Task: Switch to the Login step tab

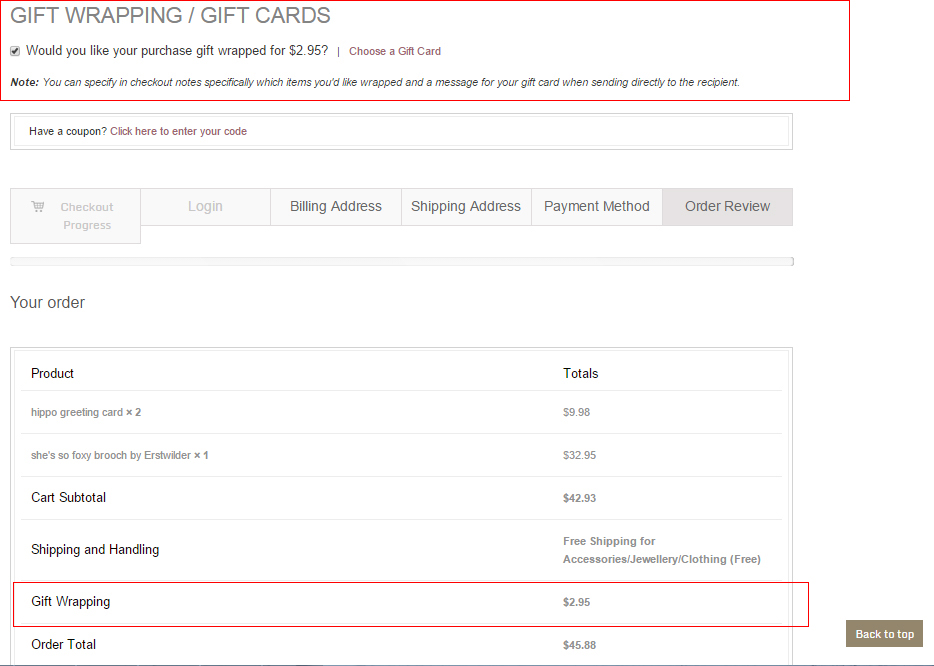Action: pos(206,207)
